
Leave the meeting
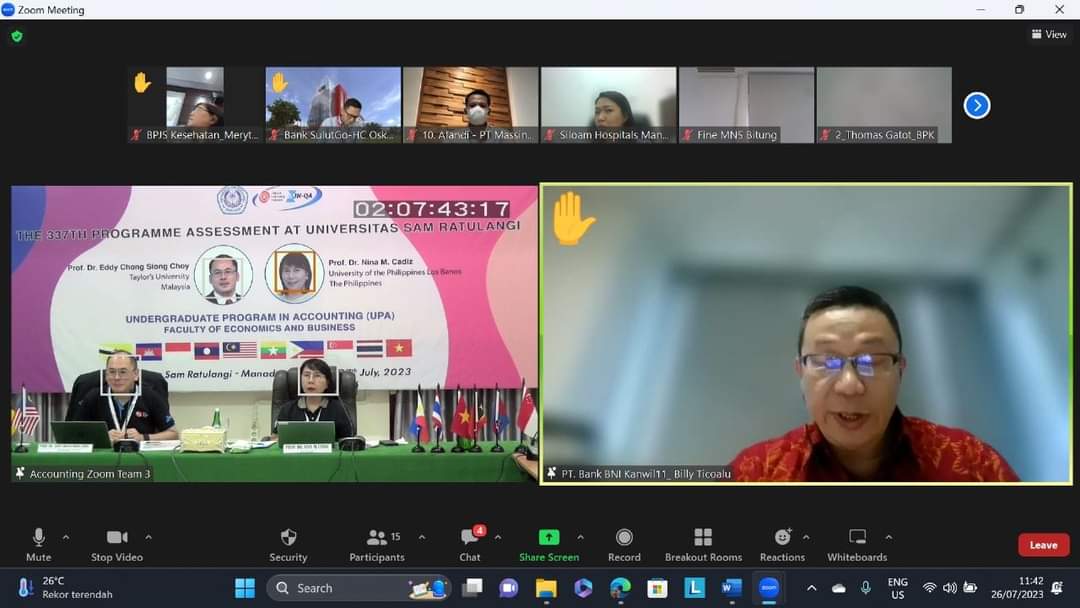[x=1043, y=545]
